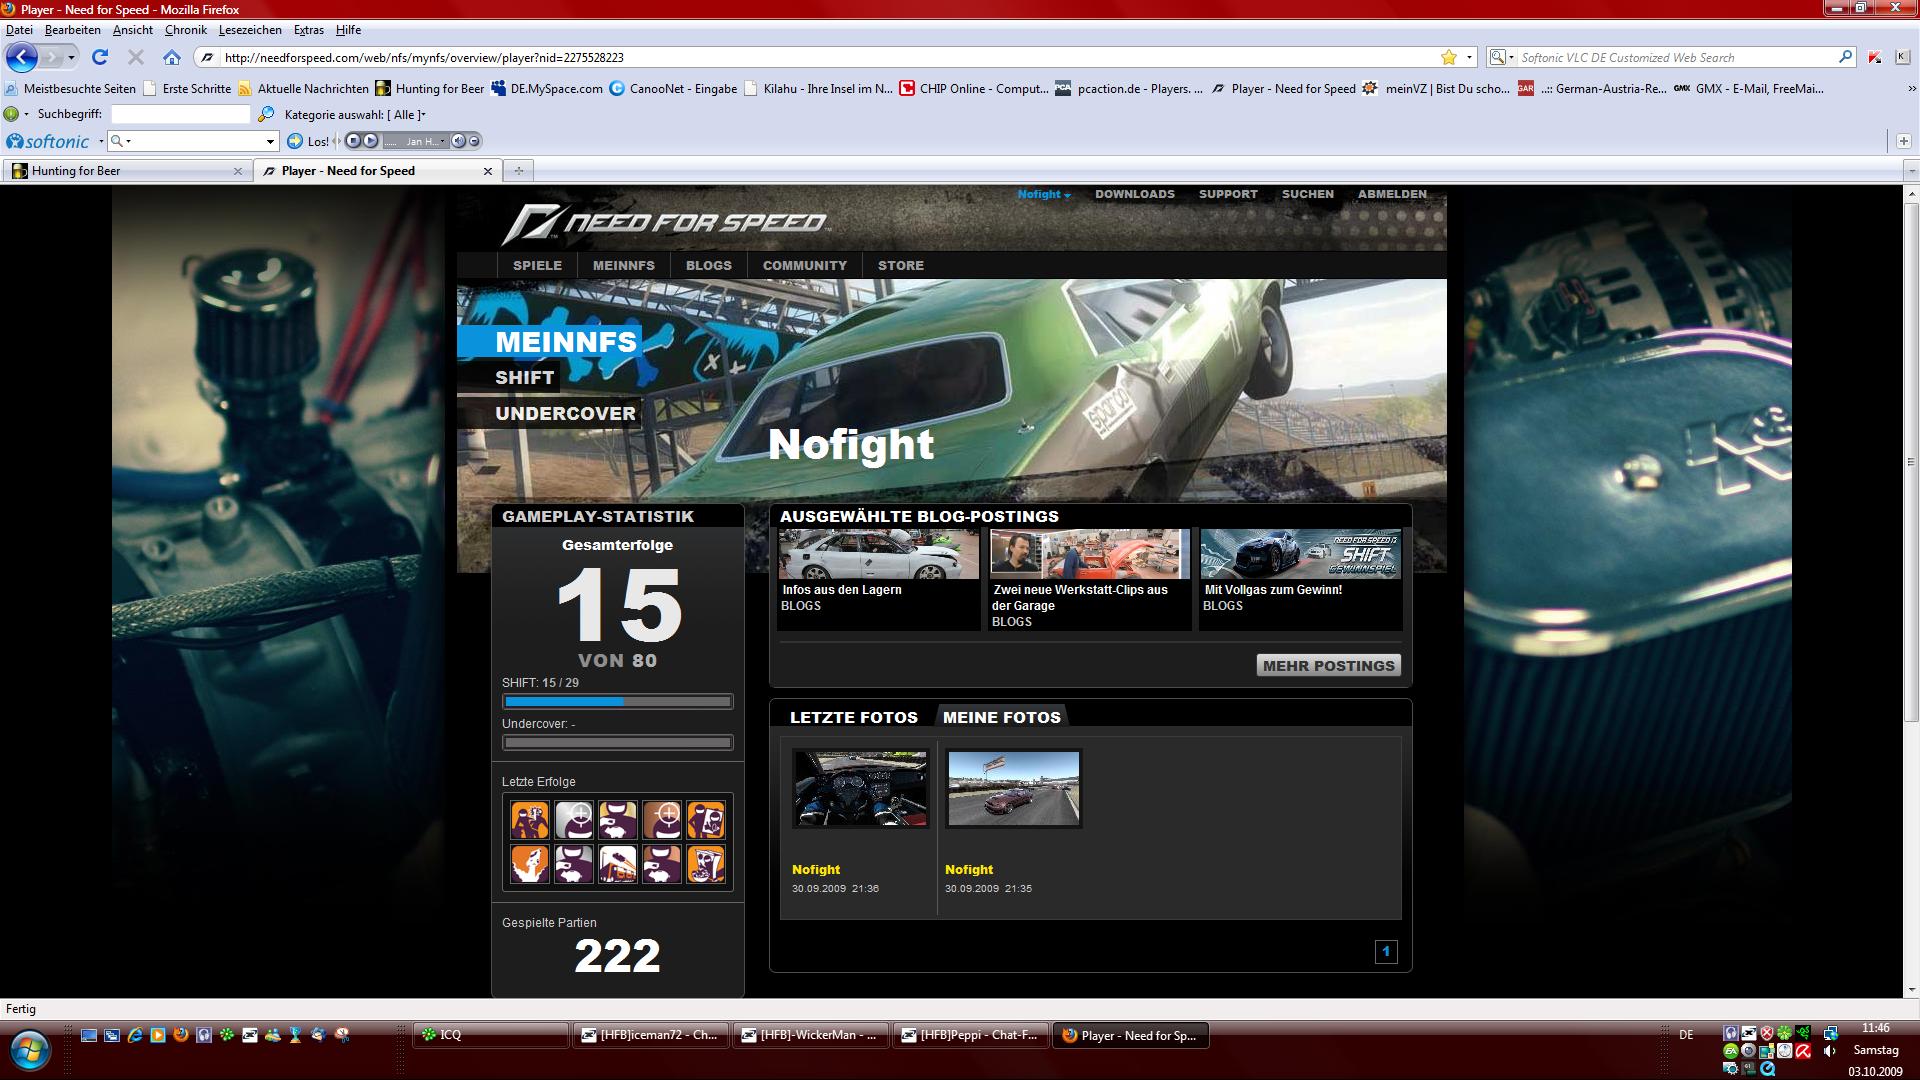
Task: Click the magnifier icon beside Suchbegriff field
Action: (265, 114)
